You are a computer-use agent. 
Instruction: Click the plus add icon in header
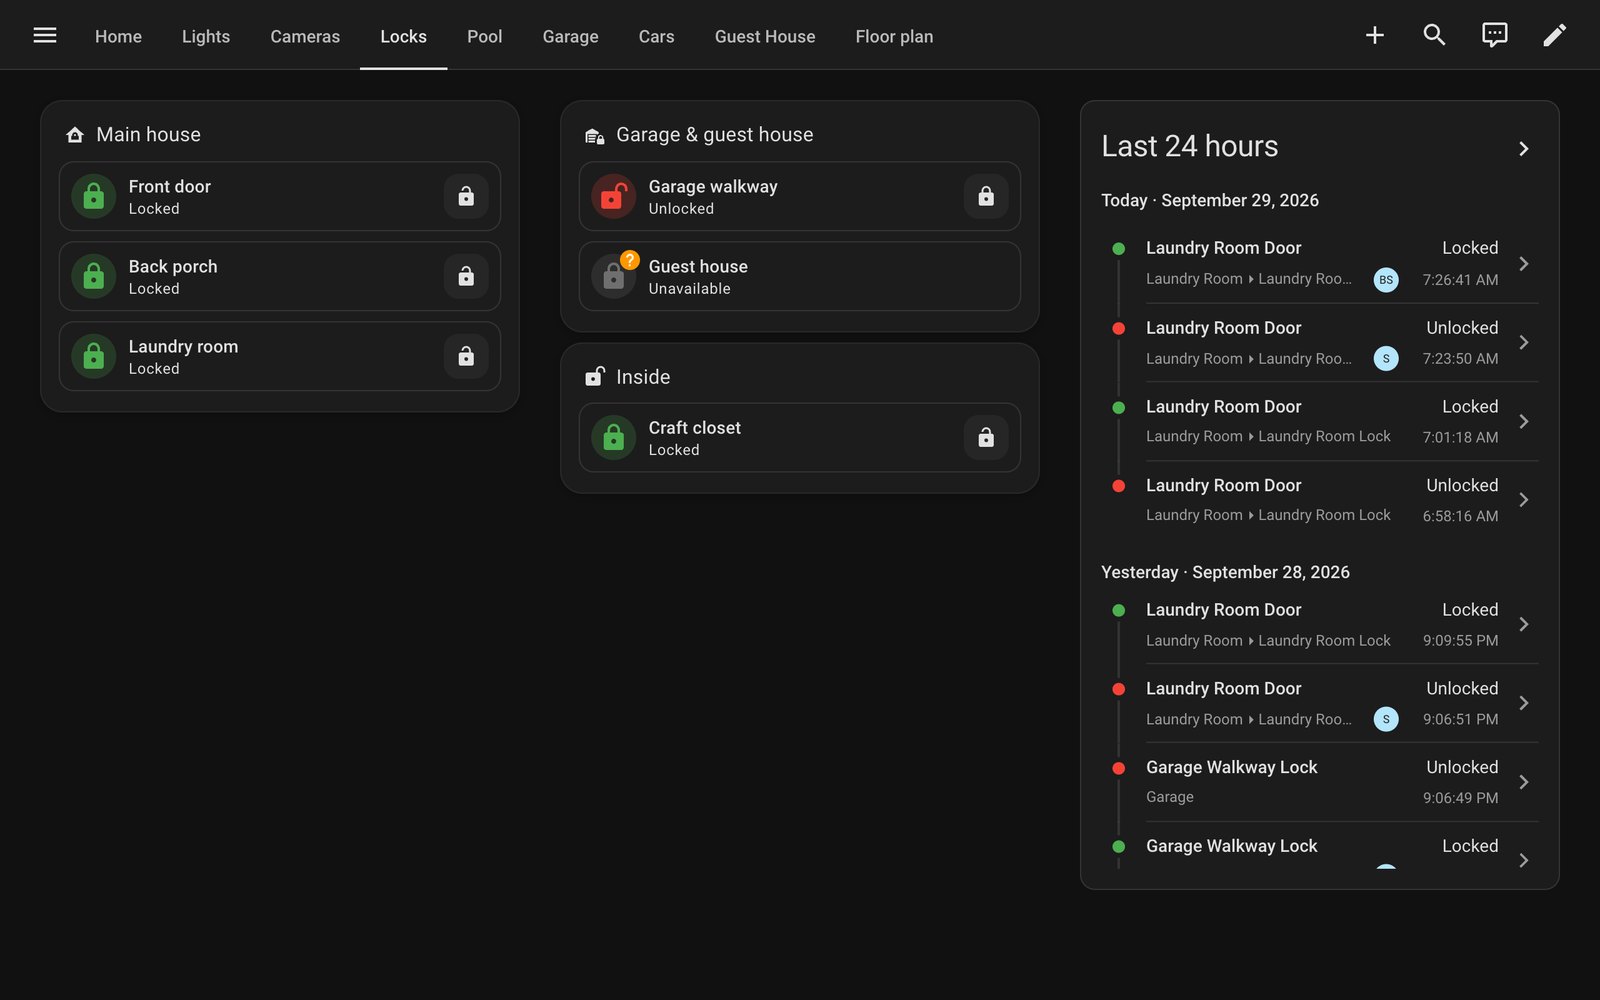1375,35
